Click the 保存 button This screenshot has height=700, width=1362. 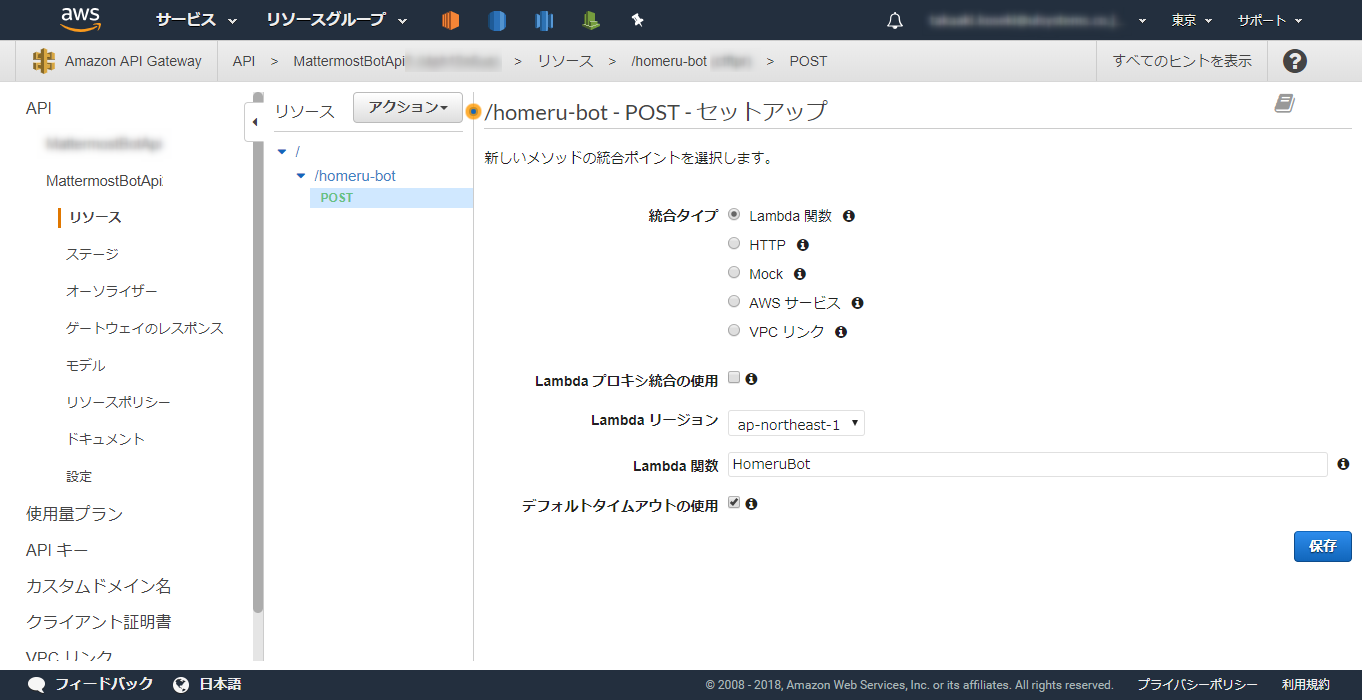[x=1322, y=546]
